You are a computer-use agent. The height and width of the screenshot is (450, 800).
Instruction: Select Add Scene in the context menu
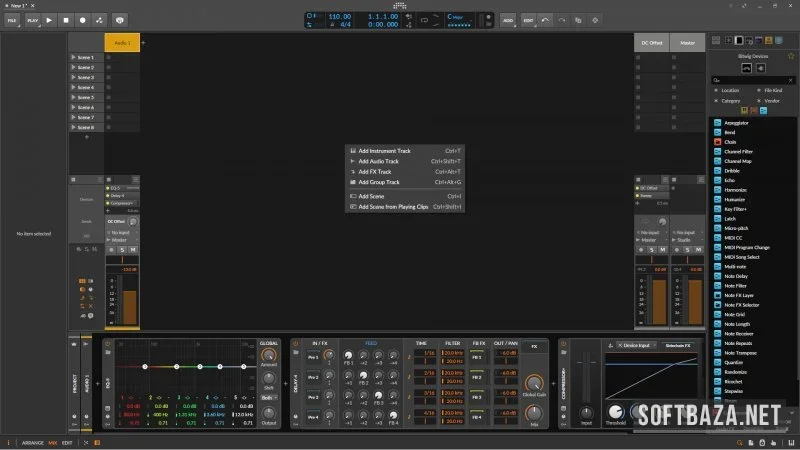coord(372,196)
